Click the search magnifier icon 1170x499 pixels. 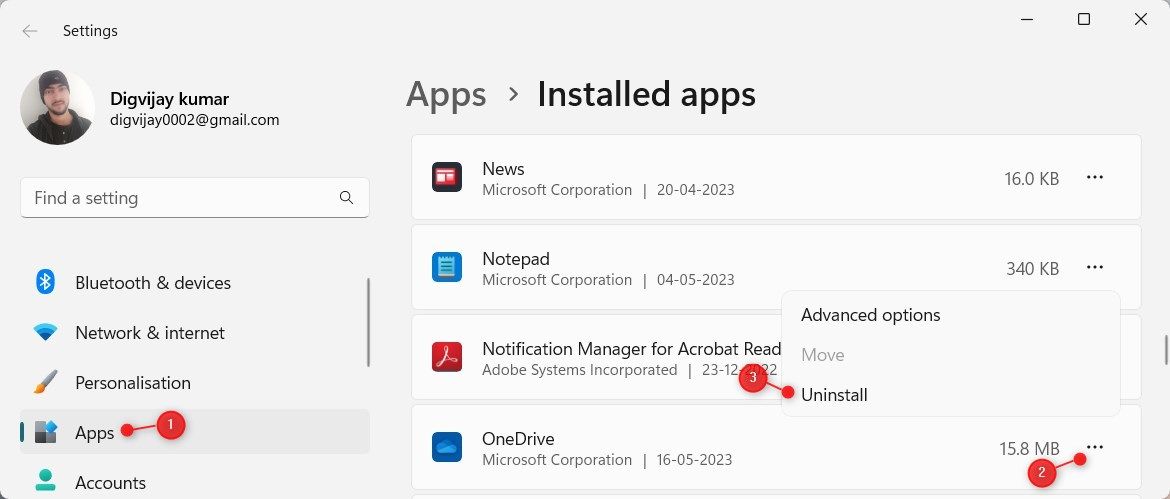tap(346, 198)
